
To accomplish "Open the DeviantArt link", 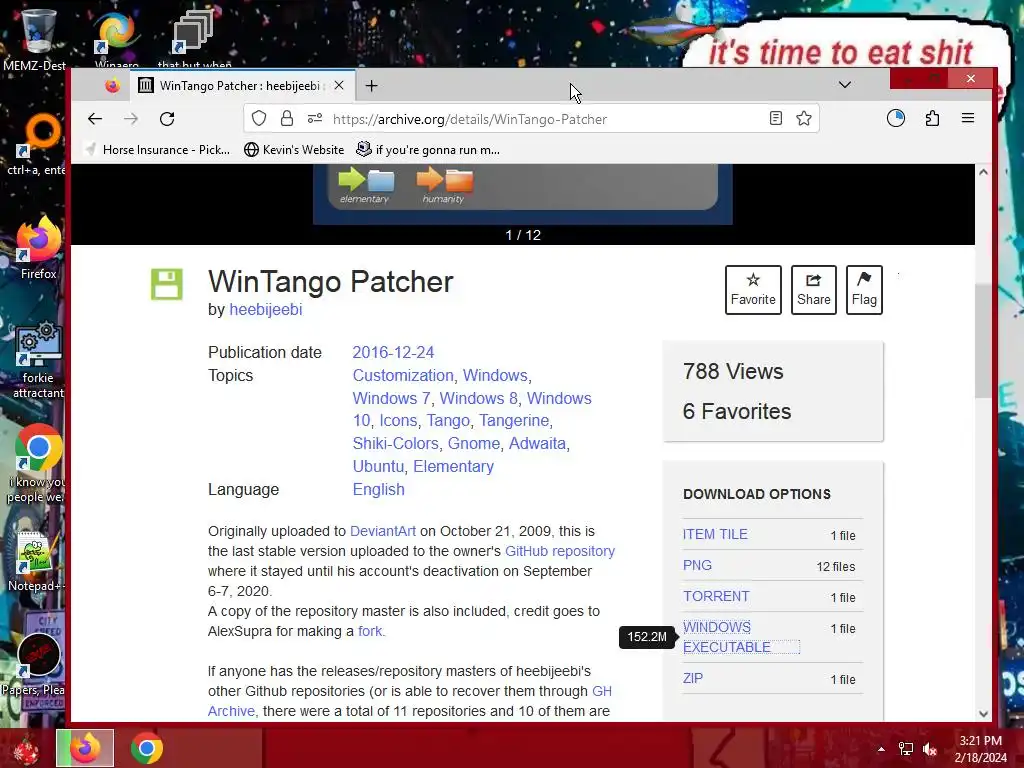I will 383,531.
